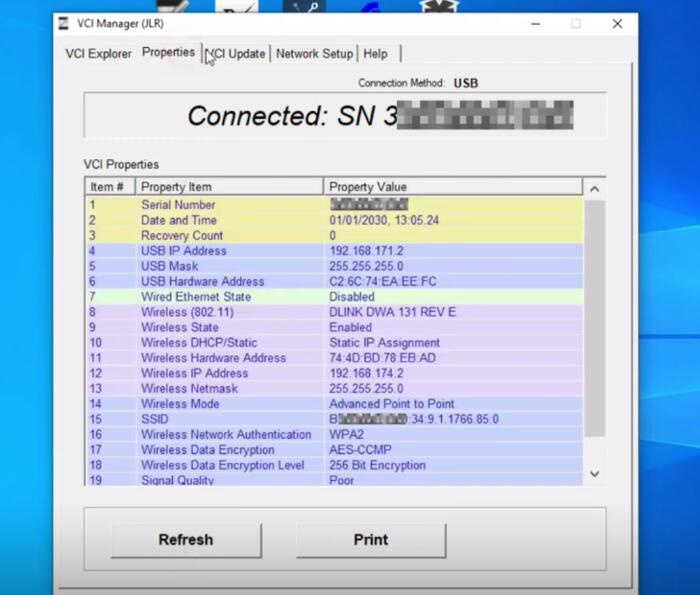
Task: Click the value 192.168.174.2
Action: point(366,373)
